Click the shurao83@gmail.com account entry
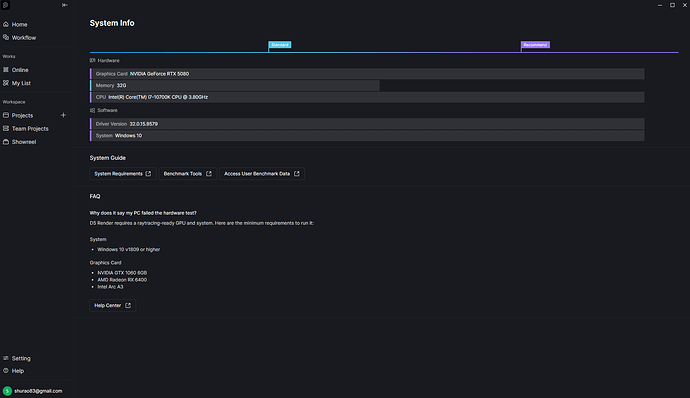This screenshot has width=690, height=398. pyautogui.click(x=38, y=391)
